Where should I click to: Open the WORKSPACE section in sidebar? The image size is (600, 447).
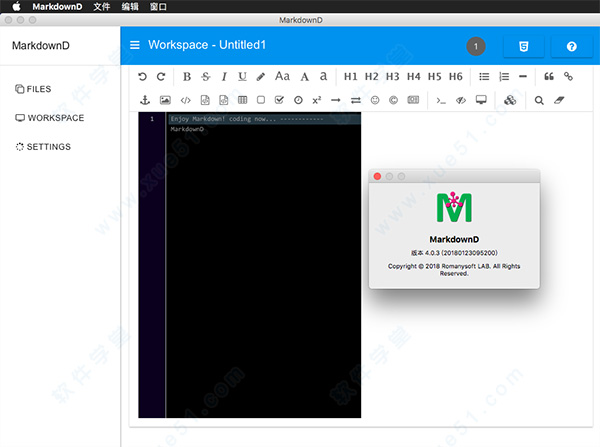click(49, 118)
